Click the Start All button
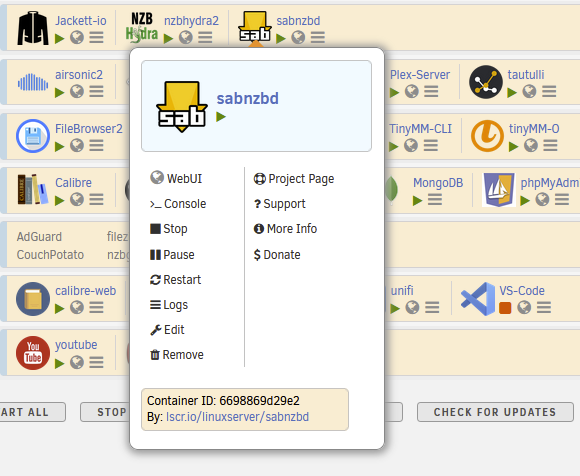Screen dimensions: 580x476 coord(33,412)
